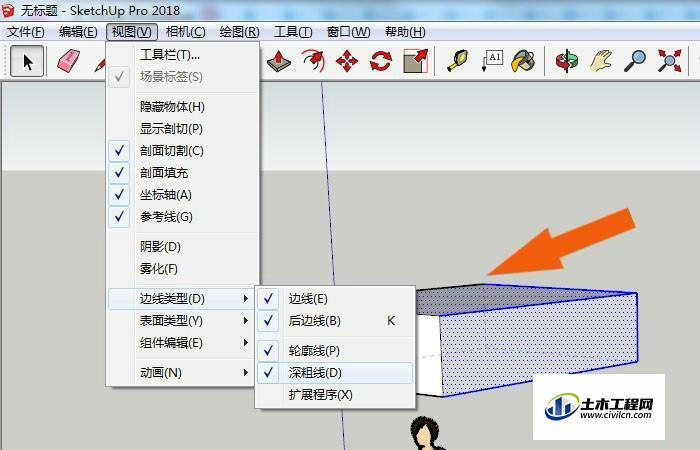Enable 雾化(F) fog
Screen dimensions: 700x450
click(183, 269)
